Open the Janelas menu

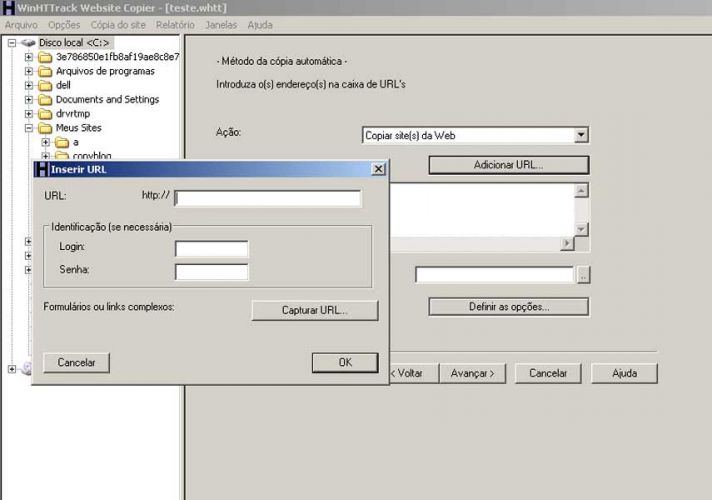(221, 25)
